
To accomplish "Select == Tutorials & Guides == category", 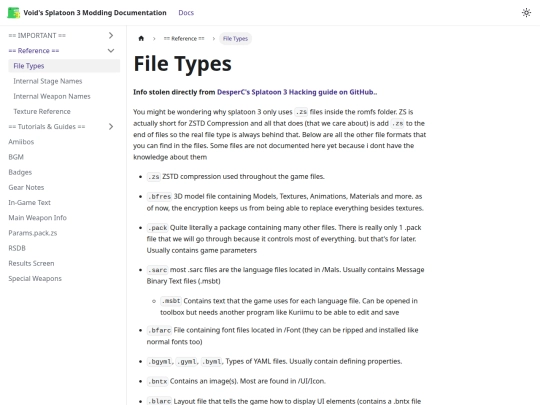I will point(47,126).
